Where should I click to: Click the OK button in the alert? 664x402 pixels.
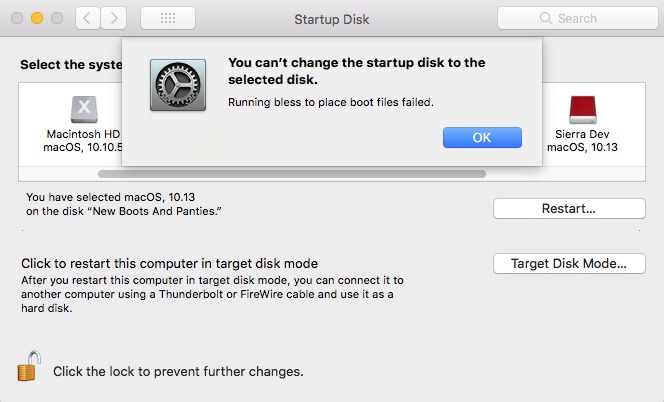482,137
